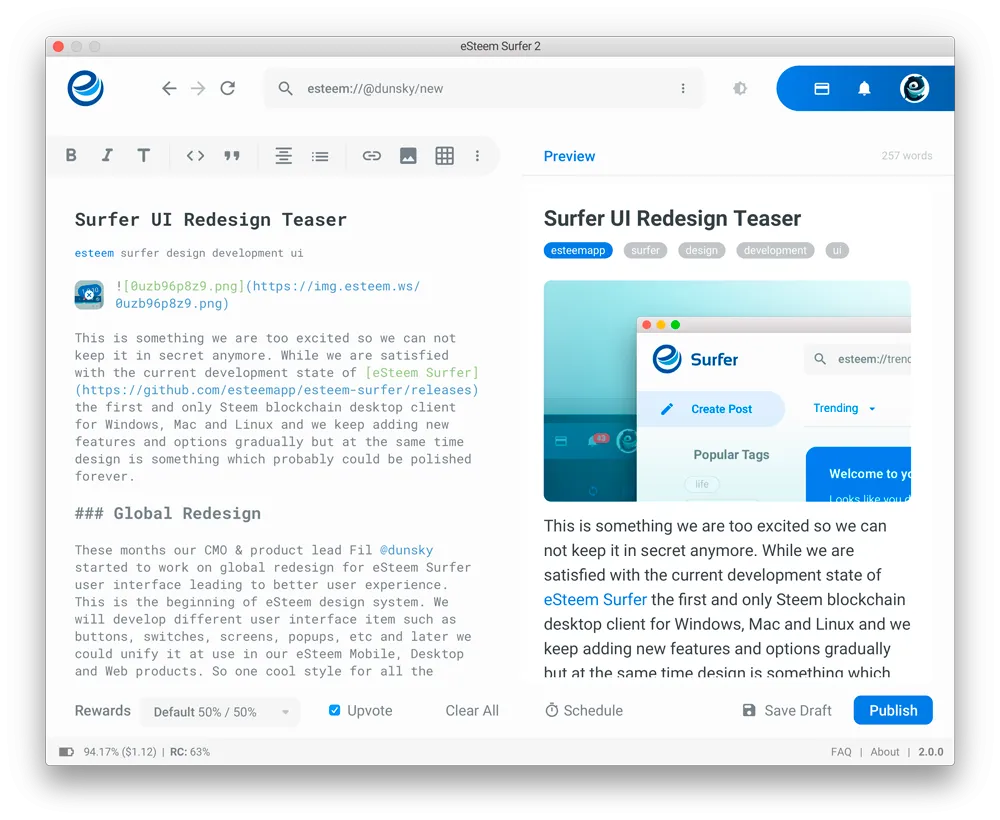
Task: Click the eSteem logo in header
Action: pyautogui.click(x=85, y=88)
